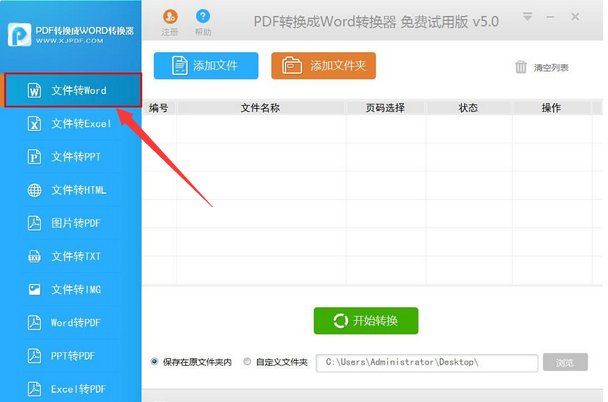
Task: Click the PDF icon beside PPT转PDF
Action: [35, 356]
